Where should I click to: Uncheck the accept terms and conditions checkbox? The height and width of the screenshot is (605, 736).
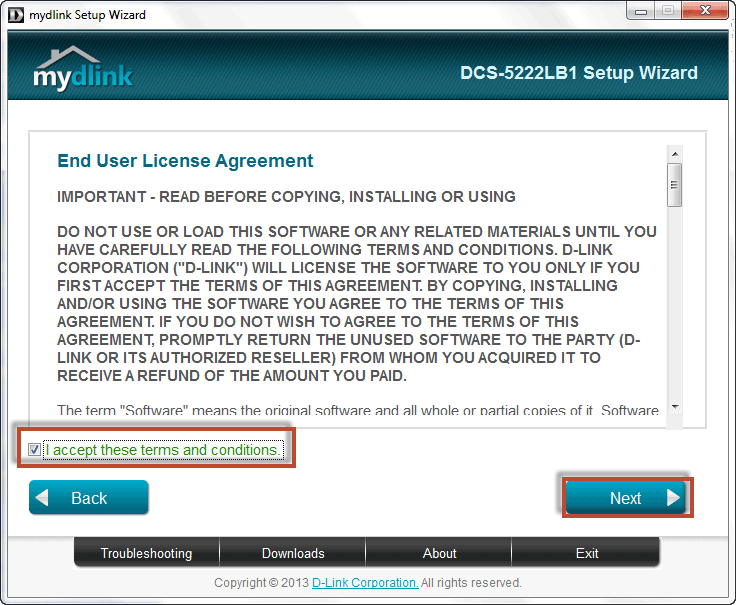(34, 450)
